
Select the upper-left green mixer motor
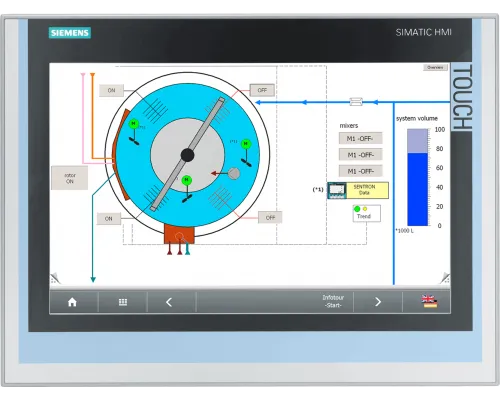134,124
